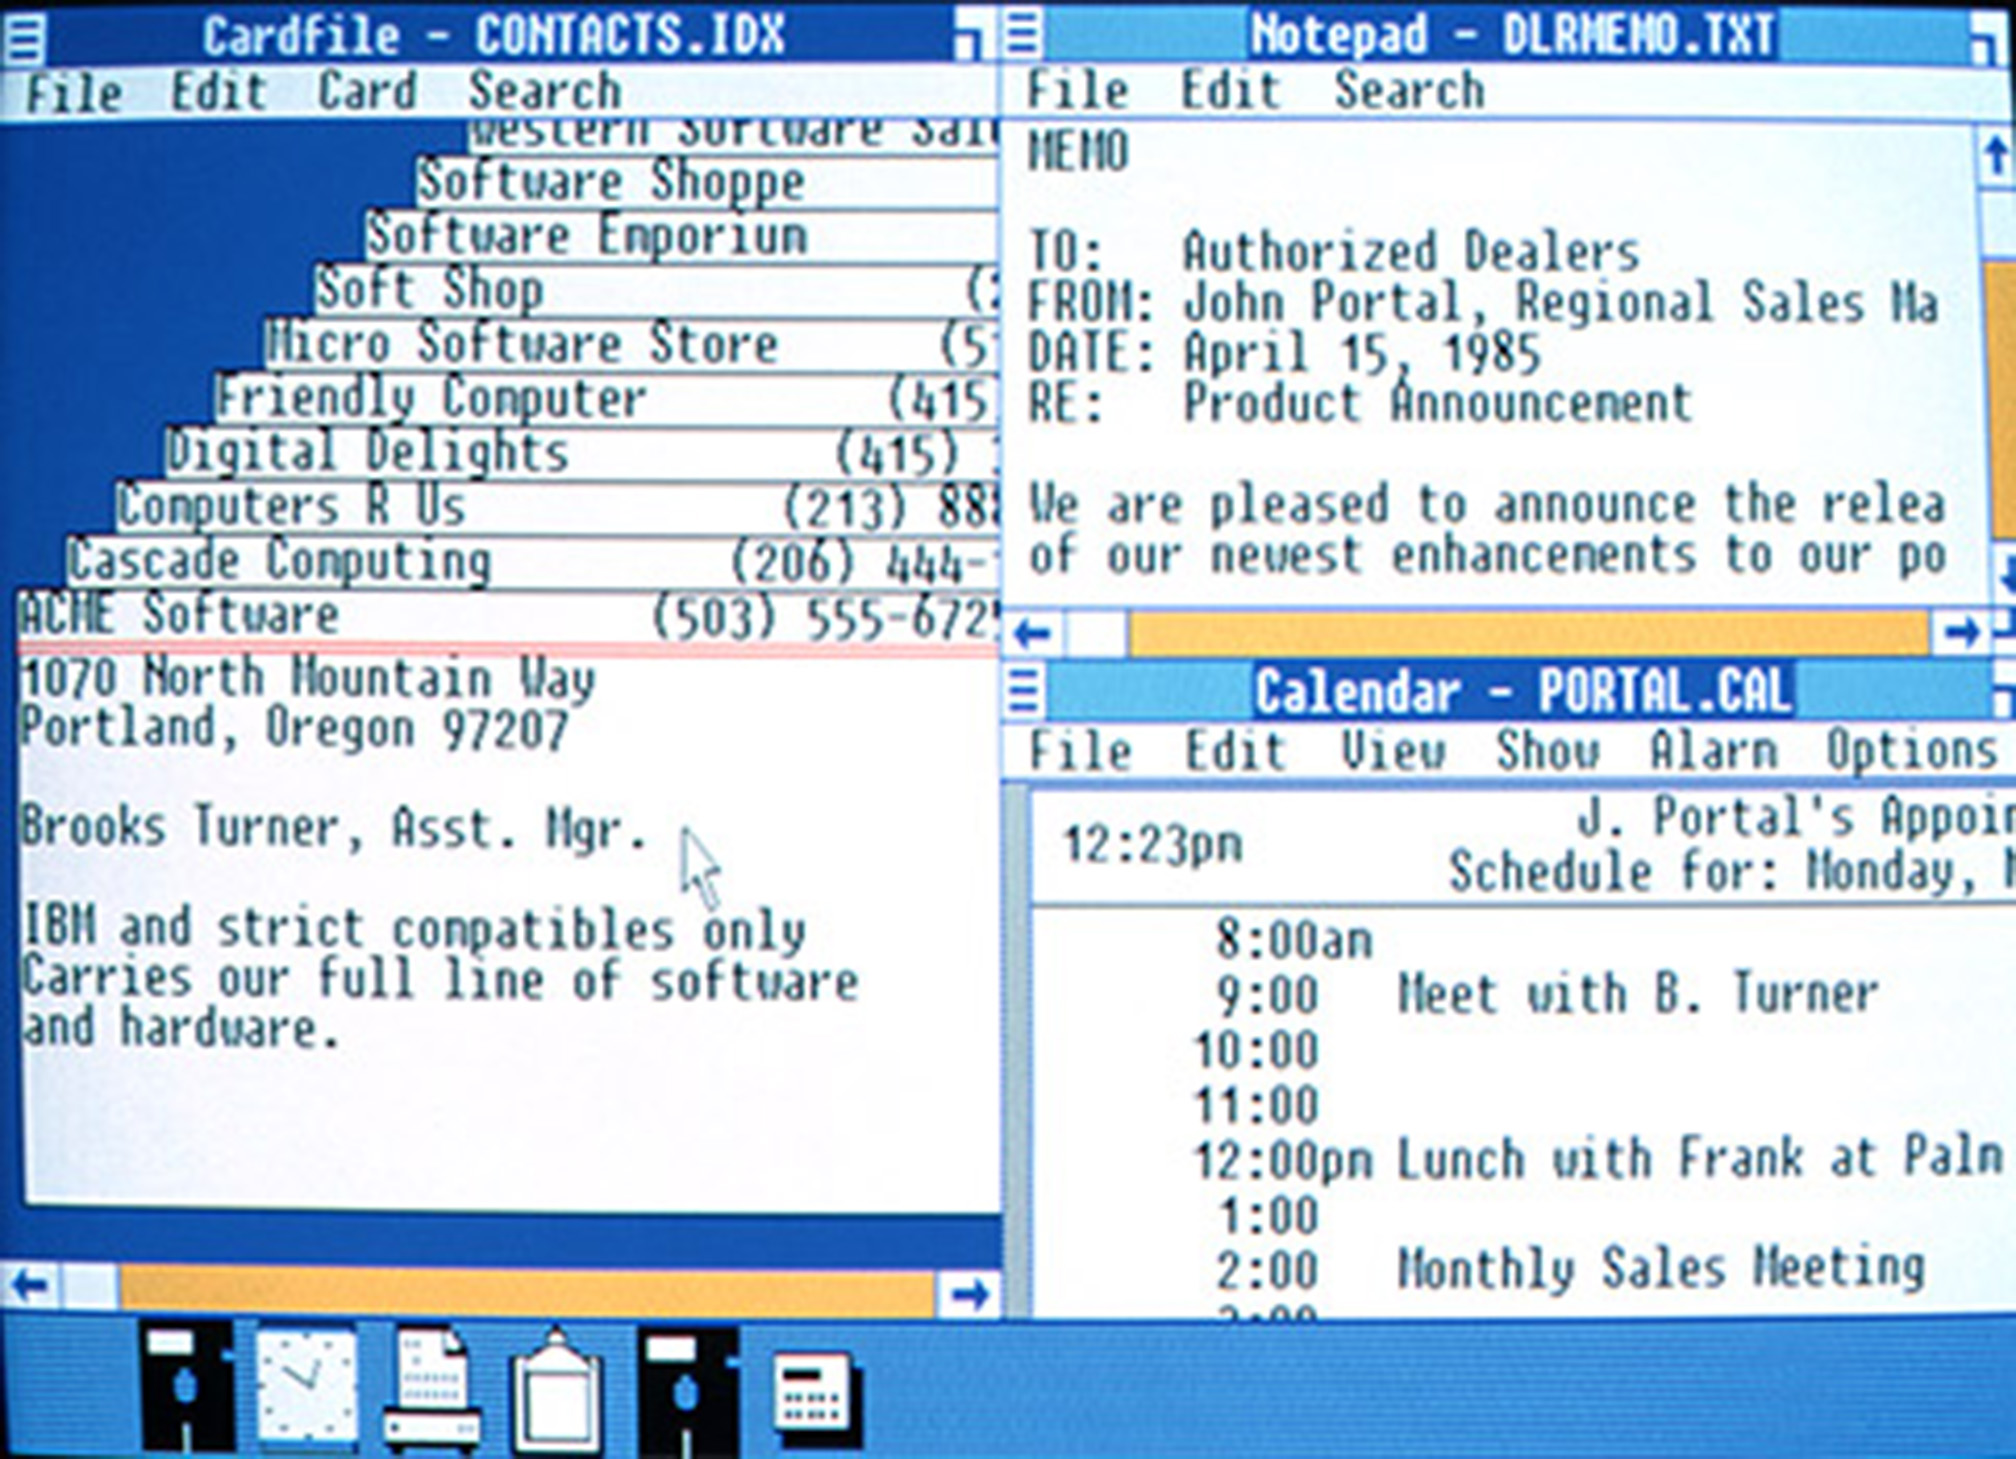The image size is (2016, 1459).
Task: Open the Search menu in Notepad
Action: click(x=1409, y=90)
